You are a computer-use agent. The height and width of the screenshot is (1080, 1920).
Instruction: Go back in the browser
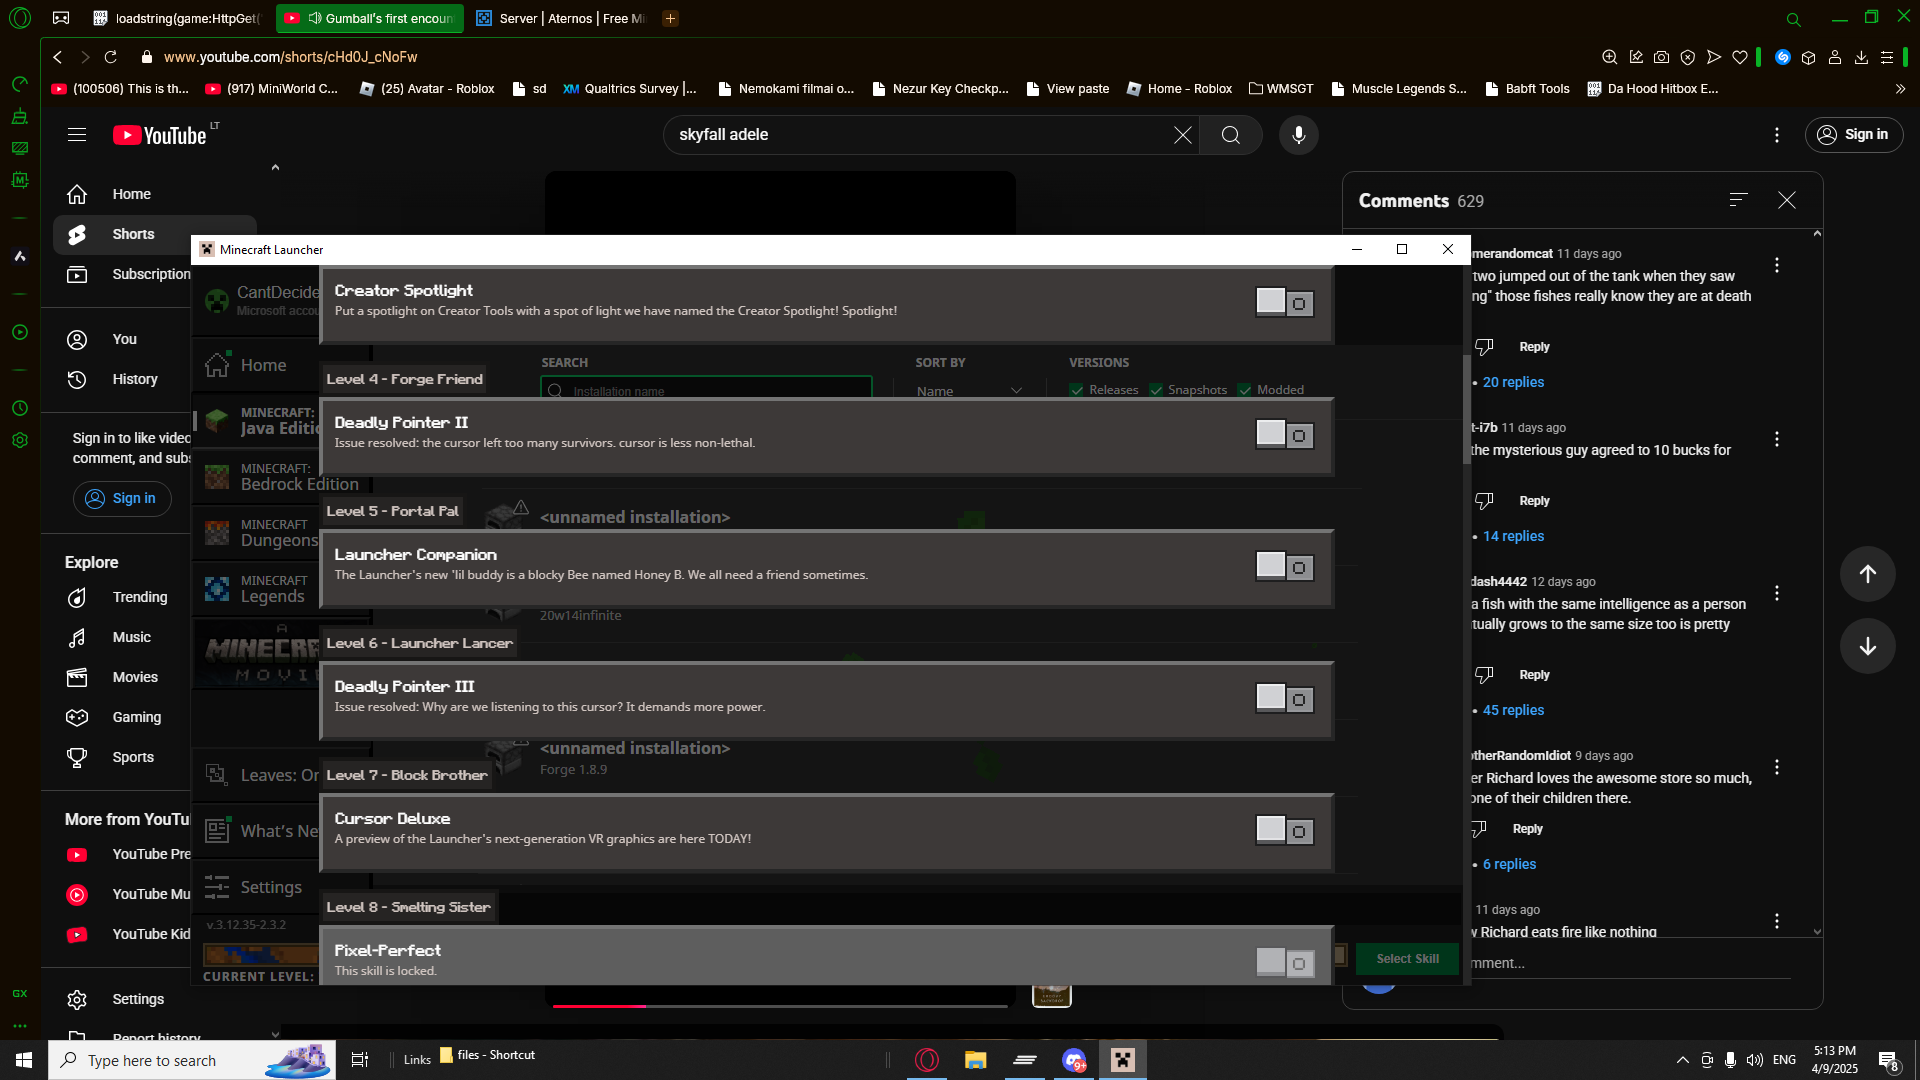click(x=58, y=57)
